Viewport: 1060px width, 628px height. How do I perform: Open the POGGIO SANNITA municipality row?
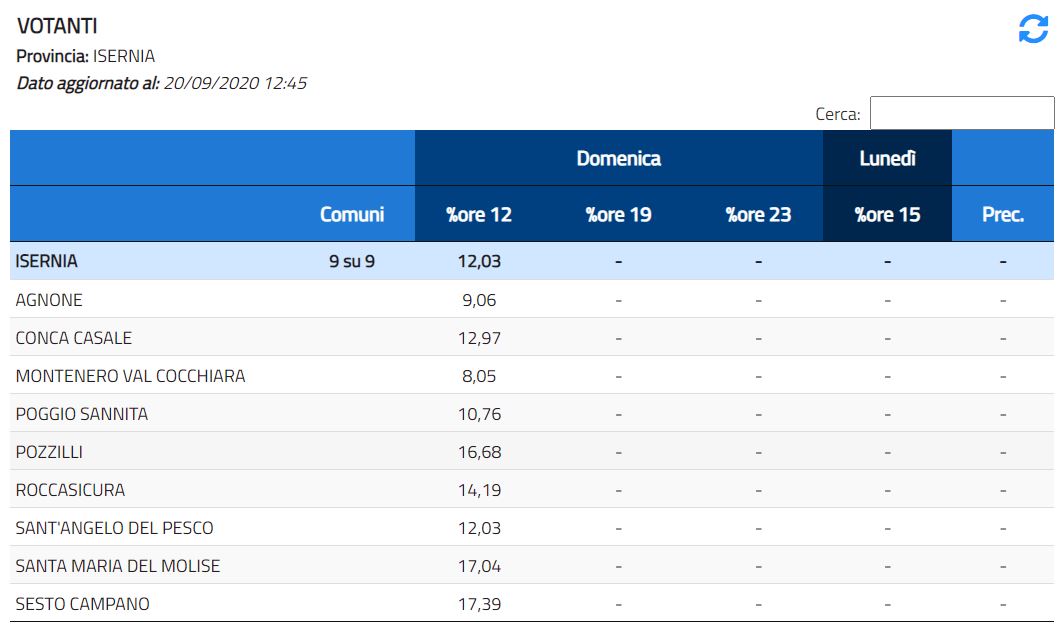coord(532,413)
